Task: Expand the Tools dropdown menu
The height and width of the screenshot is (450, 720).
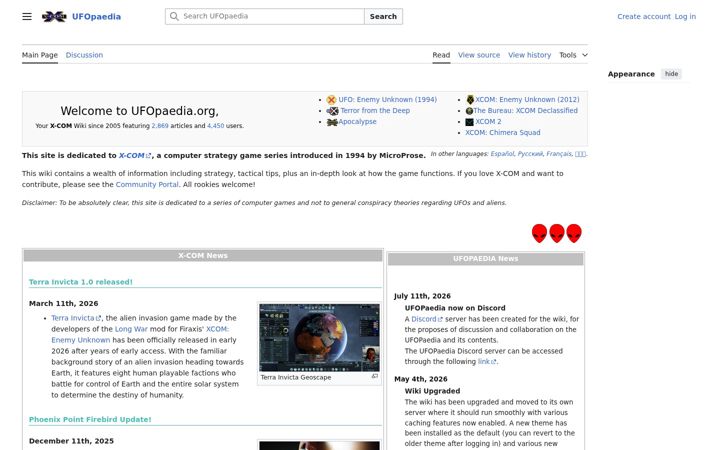Action: [x=573, y=55]
